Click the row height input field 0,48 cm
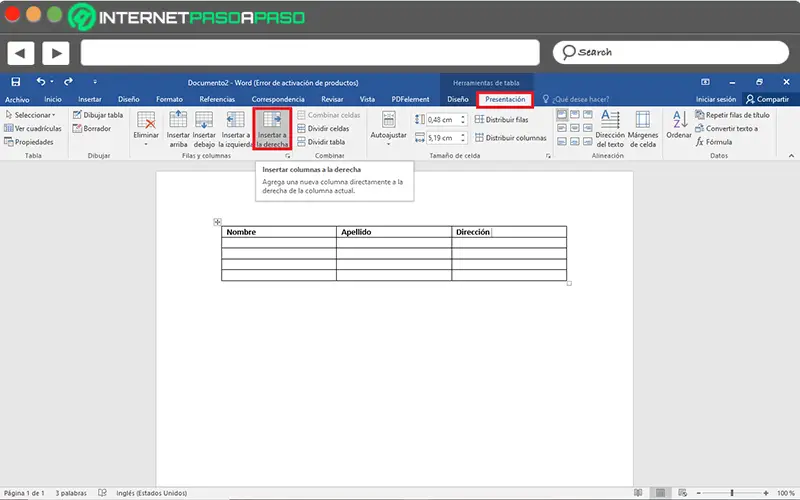800x500 pixels. (x=442, y=120)
